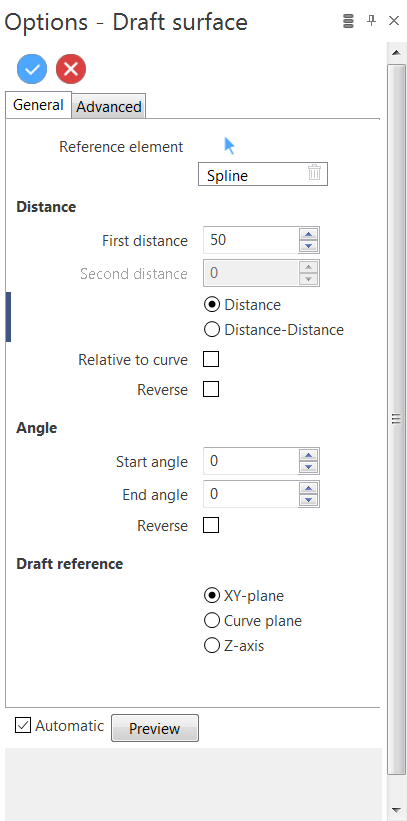Viewport: 407px width, 821px height.
Task: Toggle the Automatic checkbox
Action: point(23,725)
